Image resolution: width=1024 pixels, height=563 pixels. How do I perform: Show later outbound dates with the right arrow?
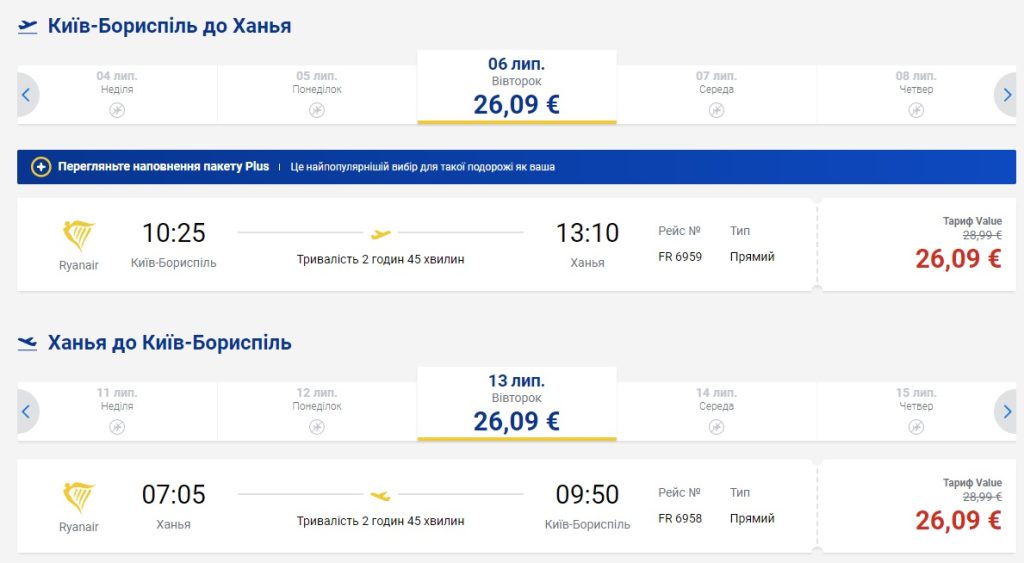pos(1007,95)
